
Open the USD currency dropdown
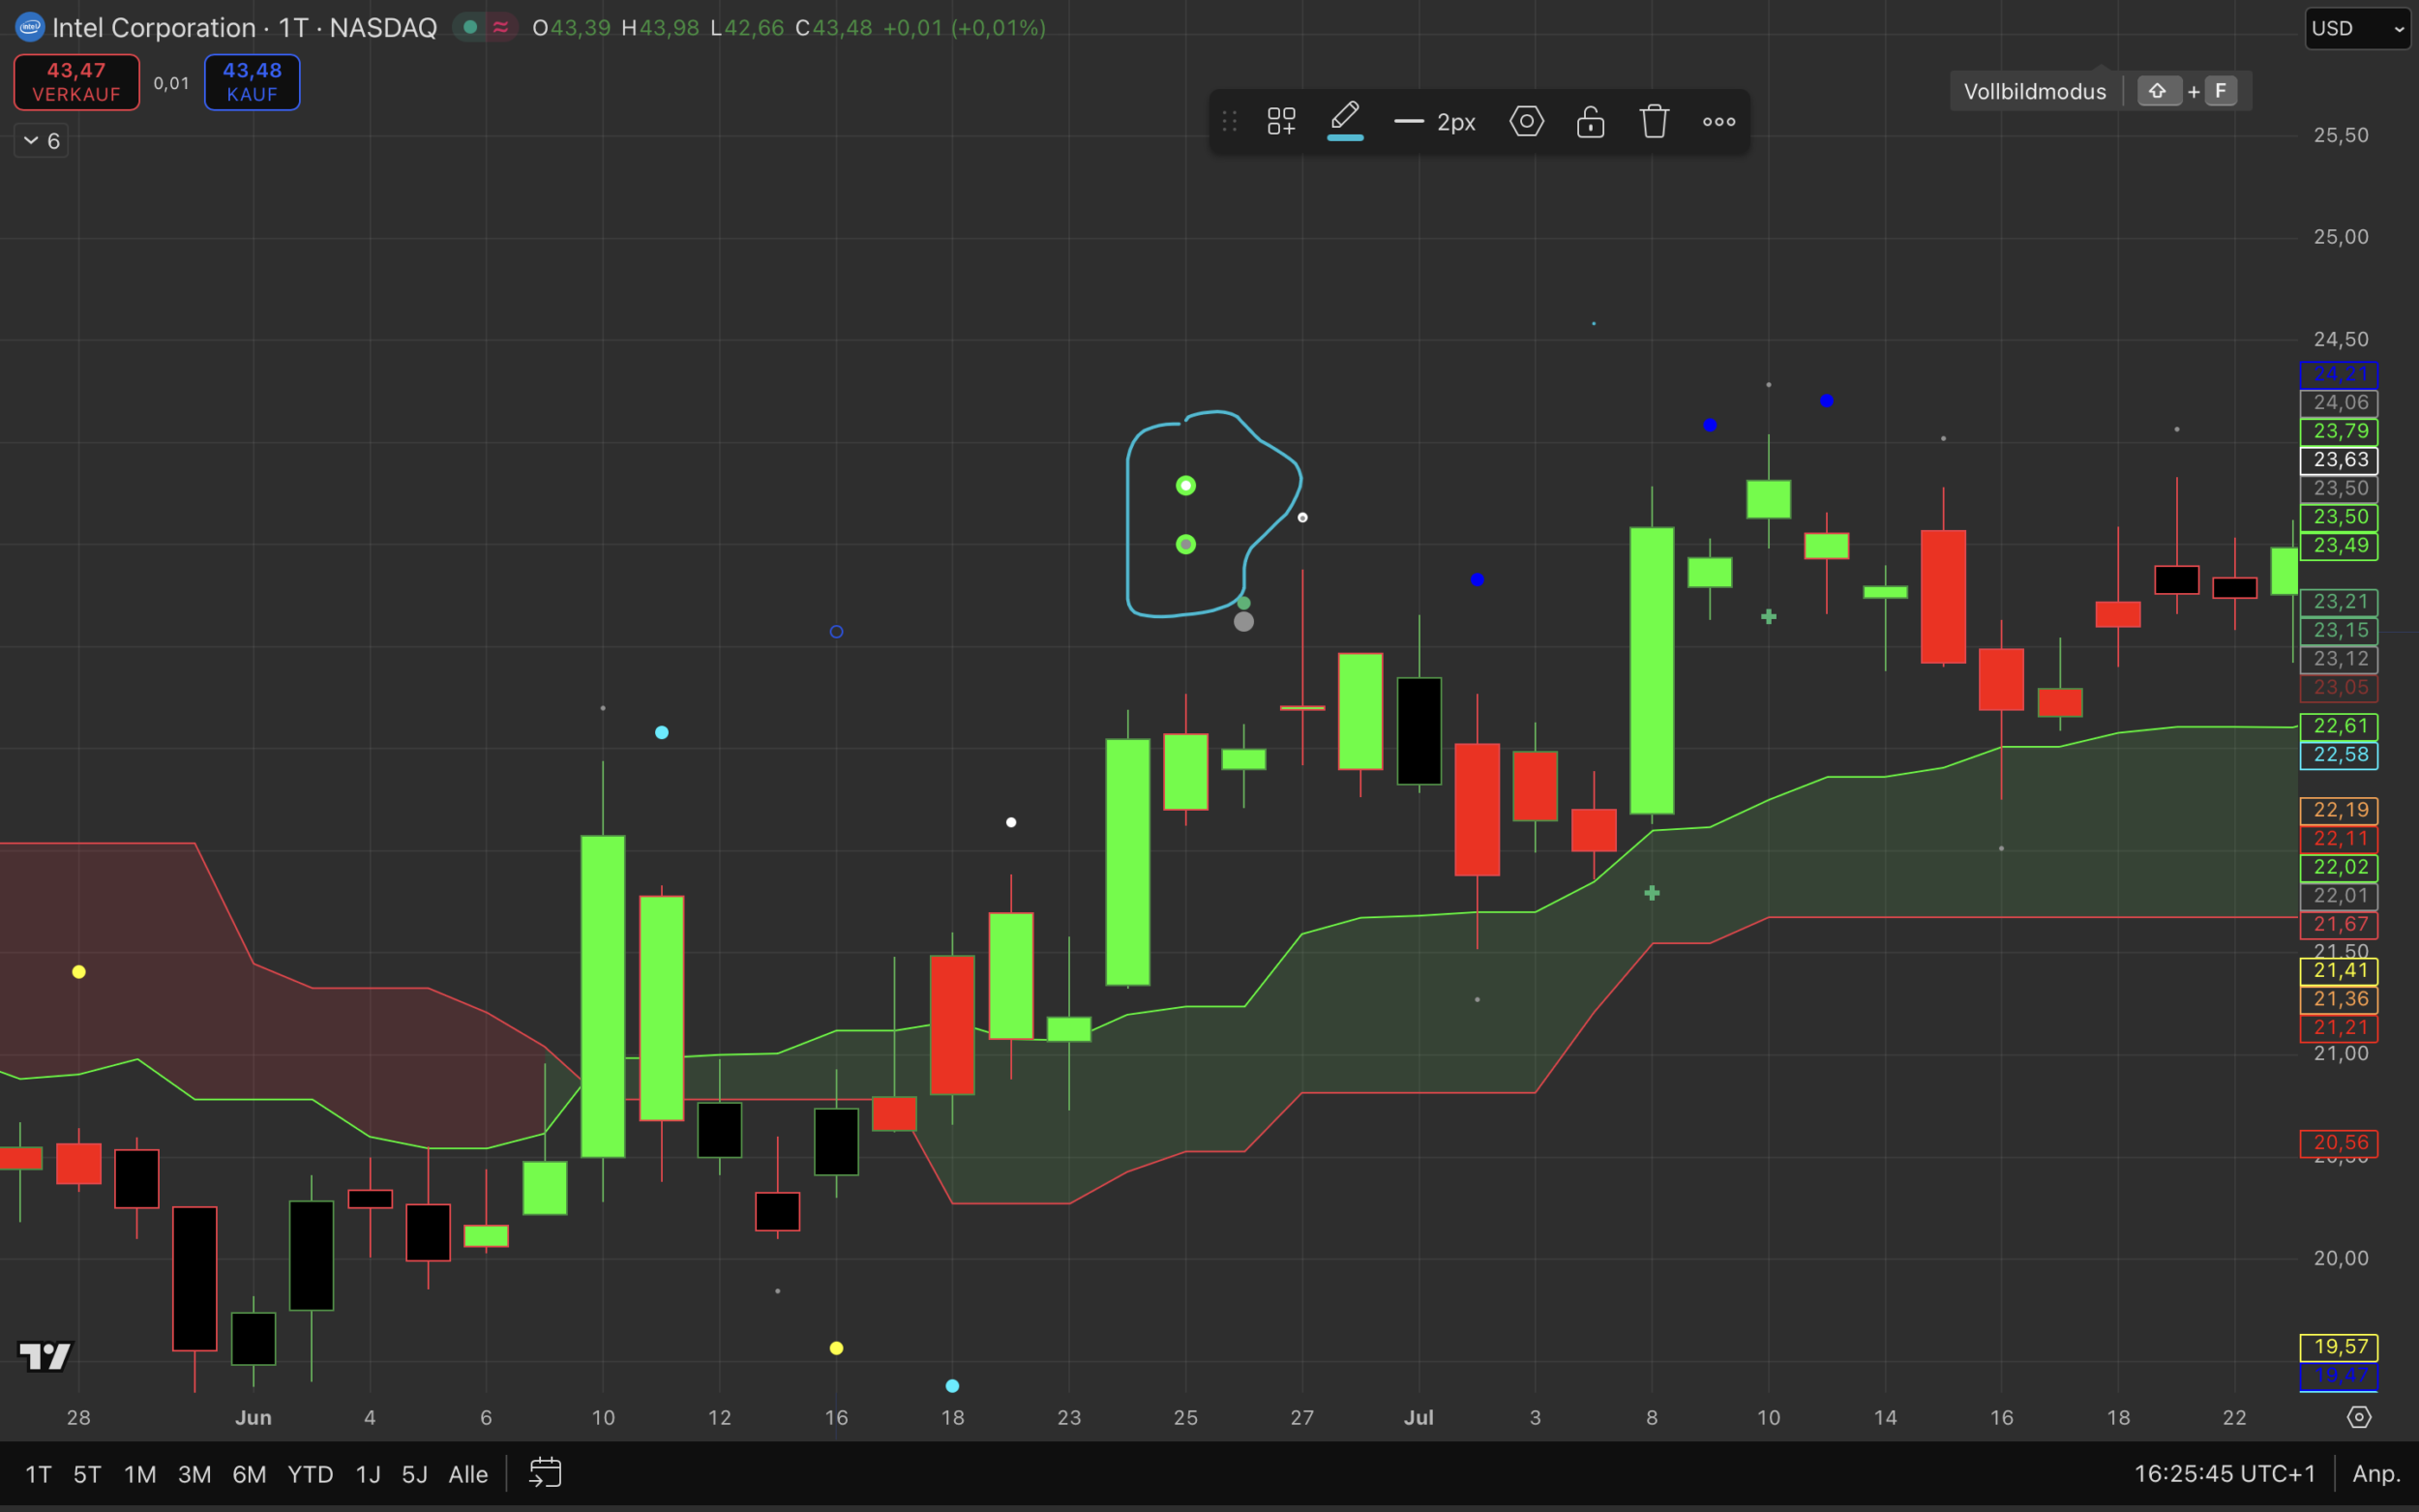click(x=2356, y=28)
